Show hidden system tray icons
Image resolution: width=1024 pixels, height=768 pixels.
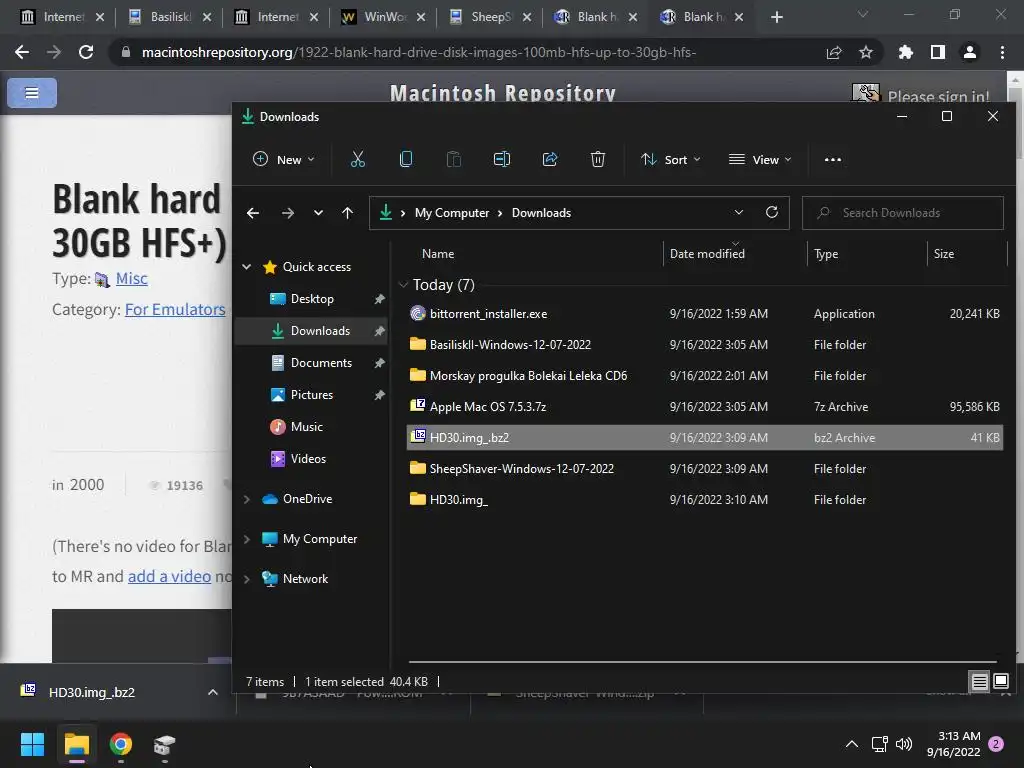click(852, 744)
